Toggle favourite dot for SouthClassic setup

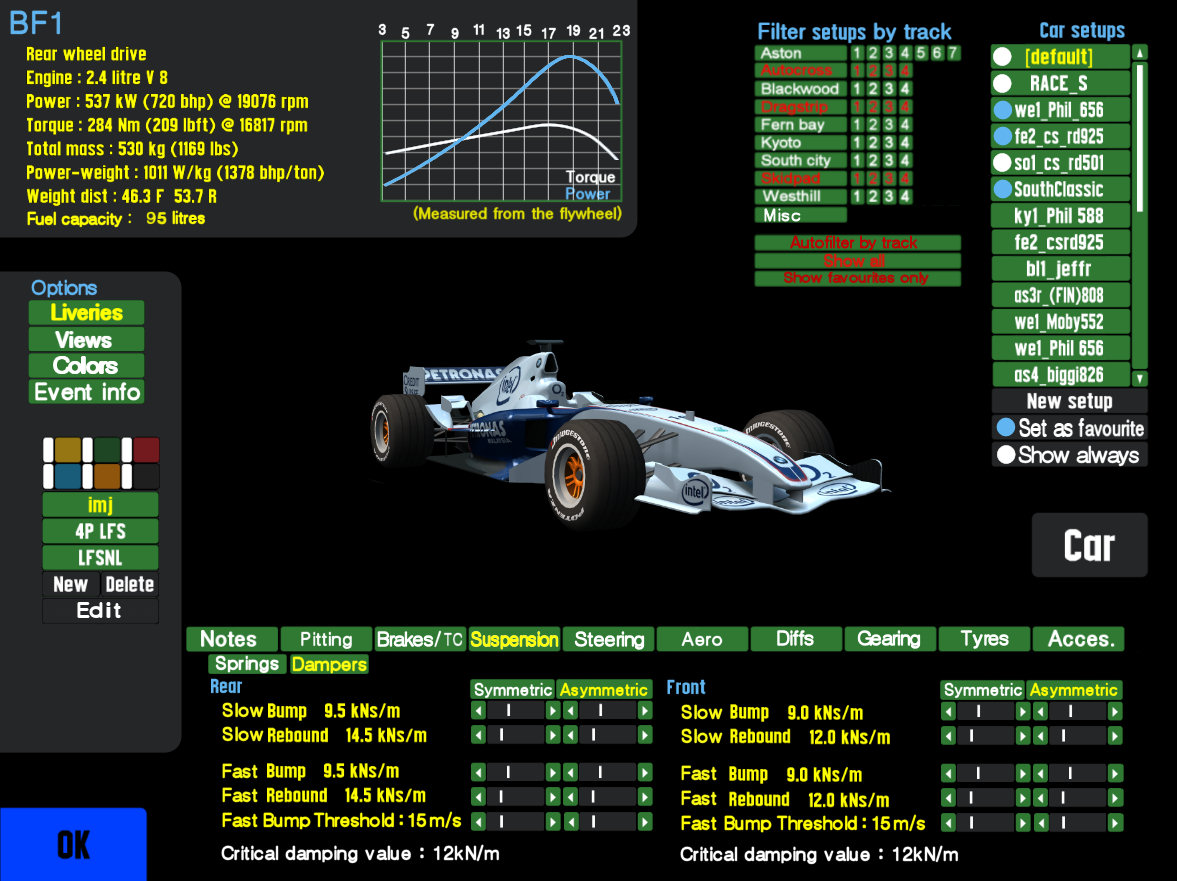[1002, 189]
